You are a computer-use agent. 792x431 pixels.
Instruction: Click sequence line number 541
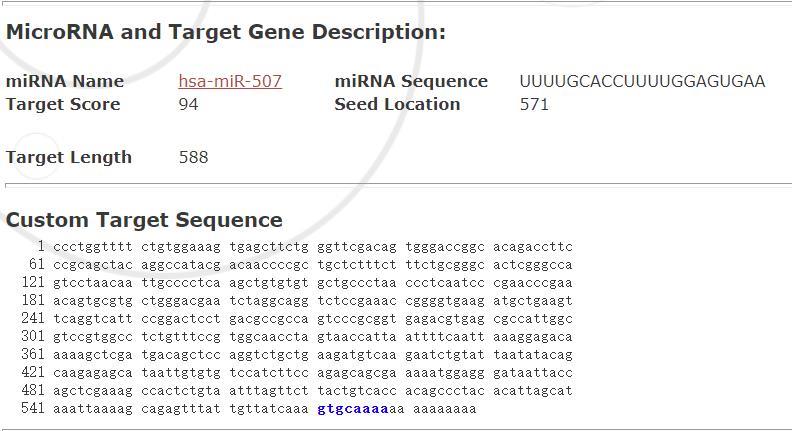(x=33, y=408)
